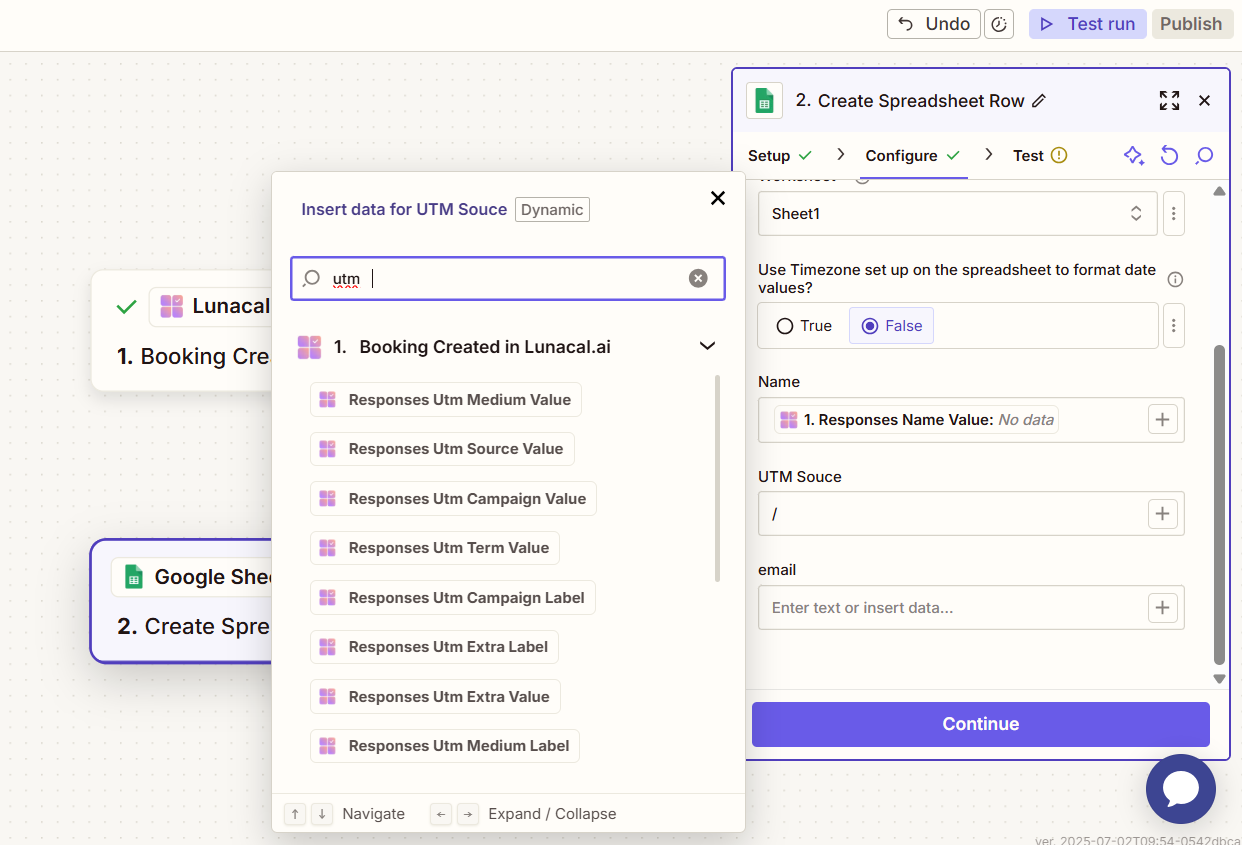Screen dimensions: 1242x845
Task: Open the chat support bubble
Action: (x=1180, y=789)
